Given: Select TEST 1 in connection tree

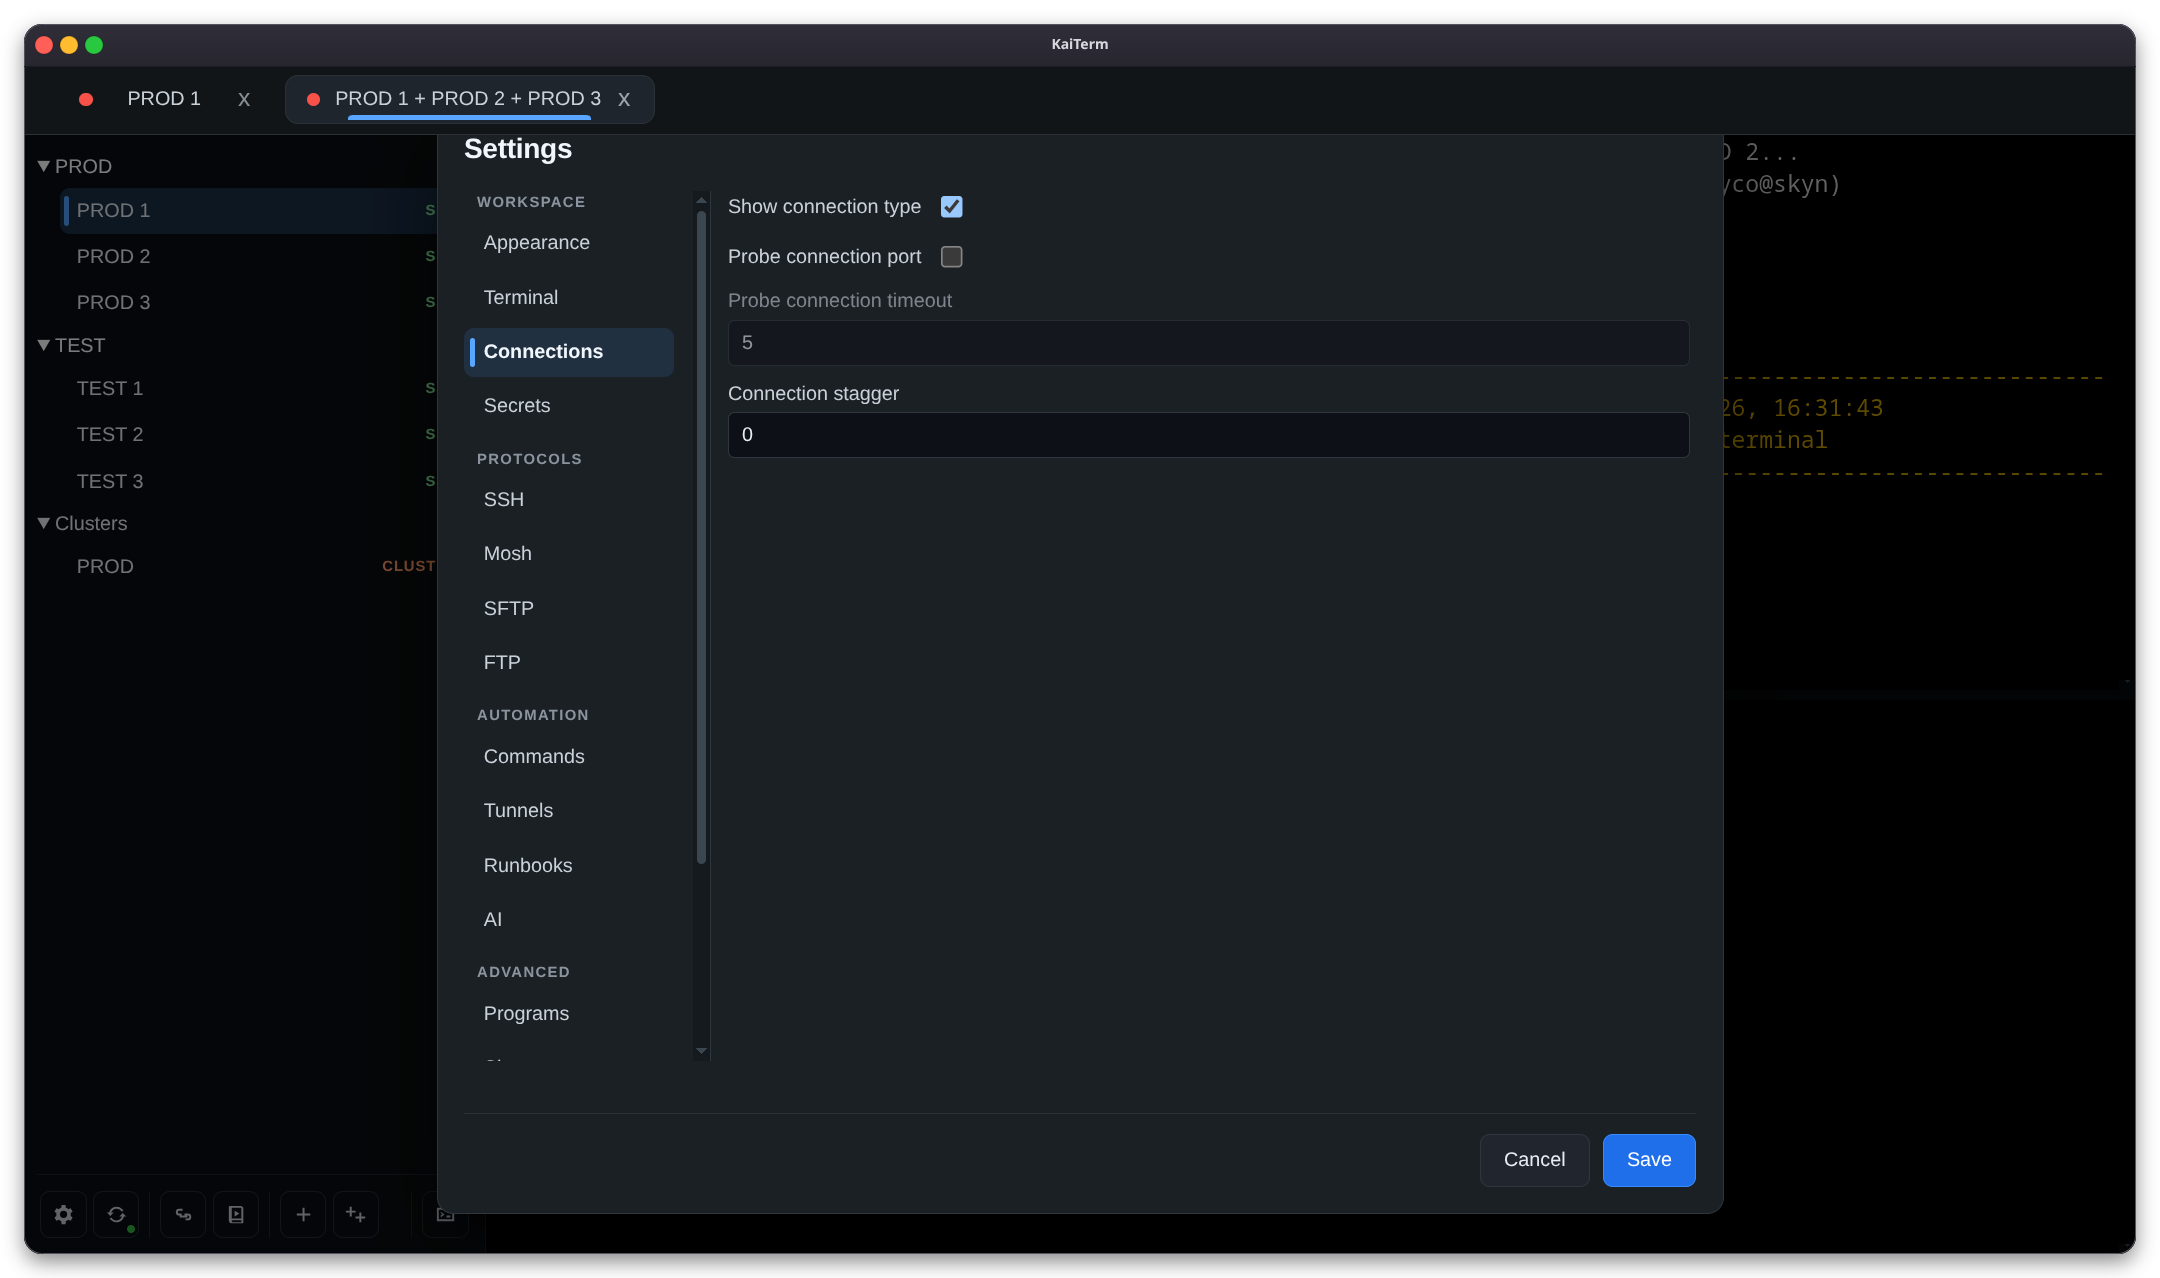Looking at the screenshot, I should click(x=248, y=389).
